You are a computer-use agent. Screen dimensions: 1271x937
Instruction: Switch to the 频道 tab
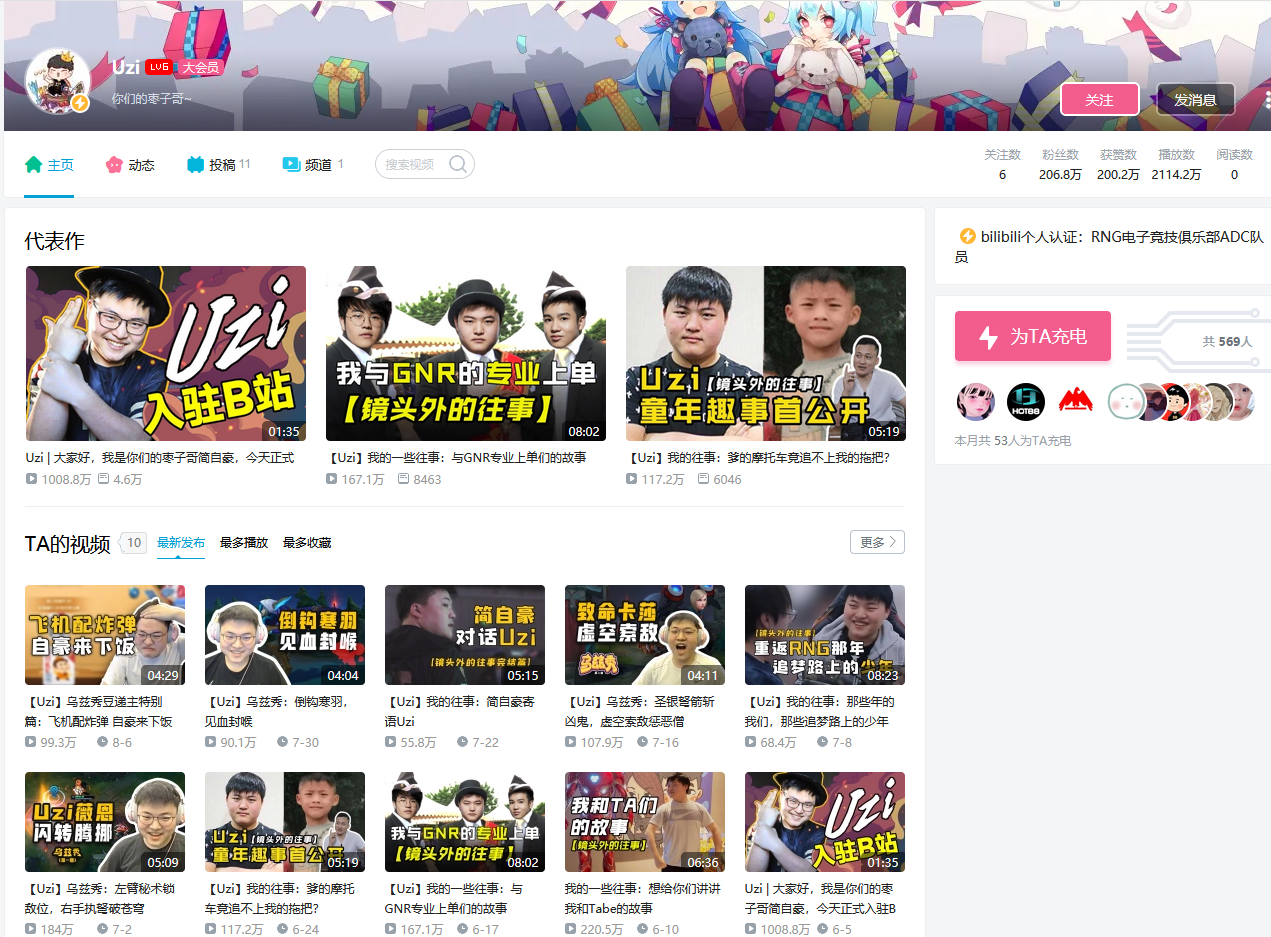pyautogui.click(x=312, y=165)
